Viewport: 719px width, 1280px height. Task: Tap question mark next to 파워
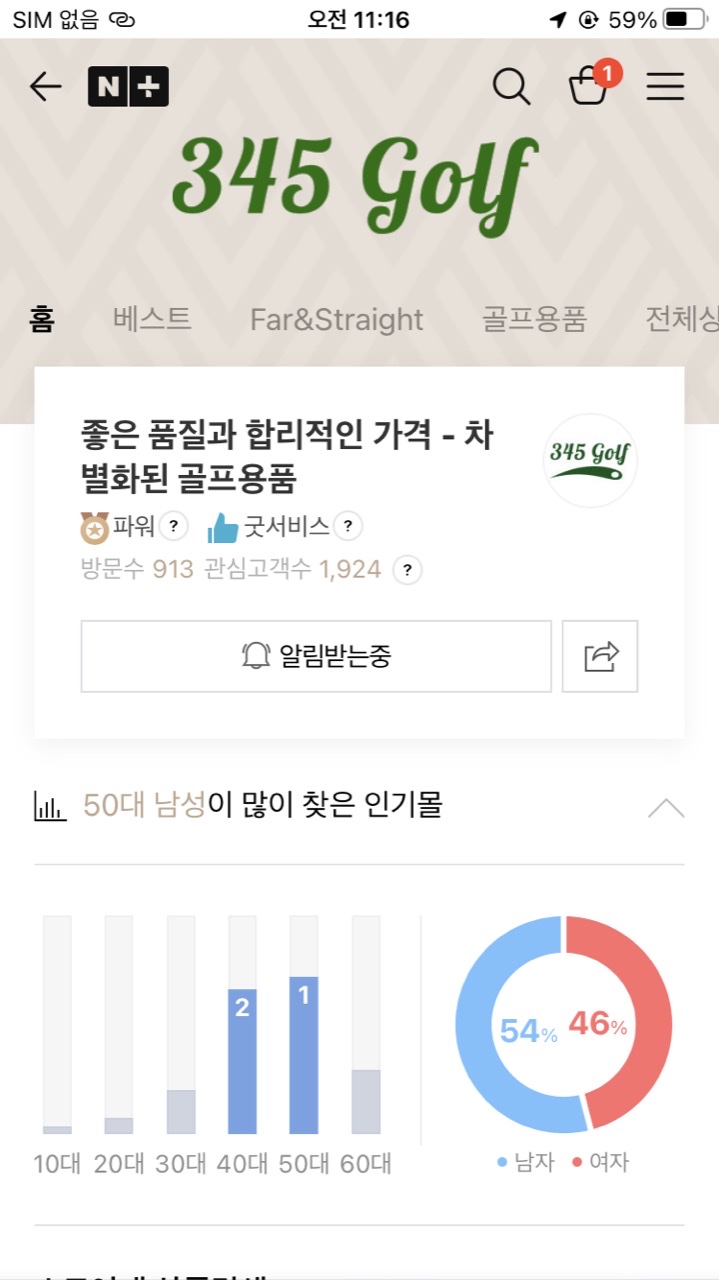(174, 525)
